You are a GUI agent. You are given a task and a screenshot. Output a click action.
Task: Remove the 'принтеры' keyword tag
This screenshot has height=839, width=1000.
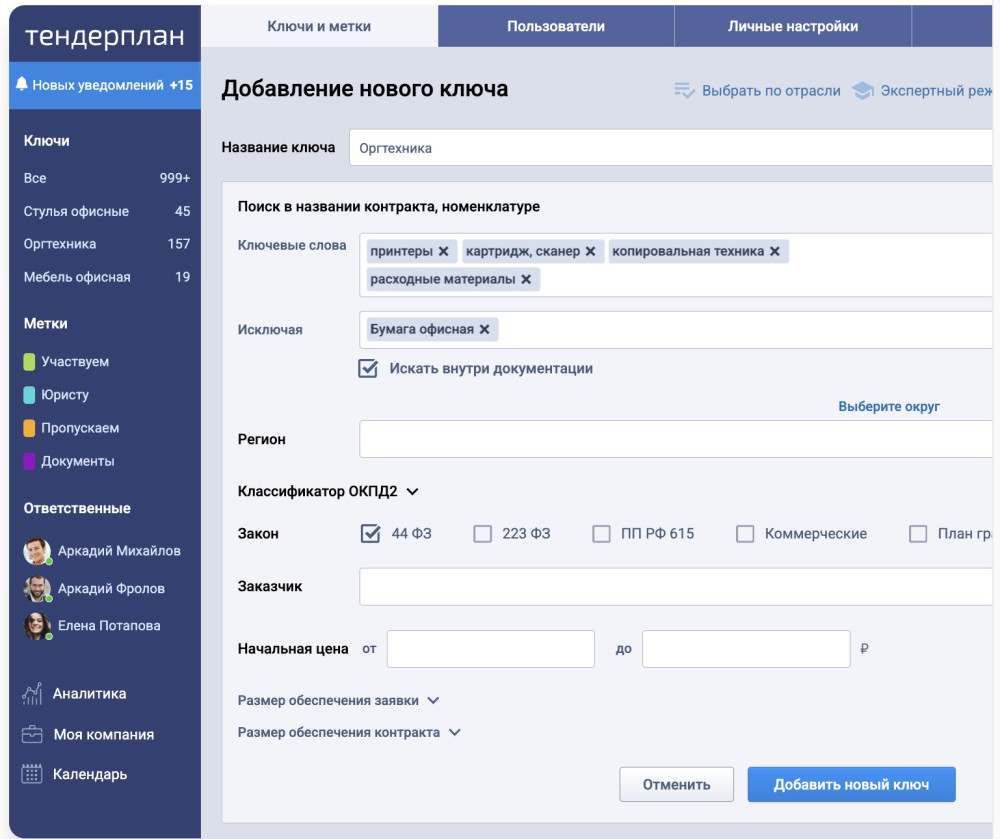click(443, 252)
